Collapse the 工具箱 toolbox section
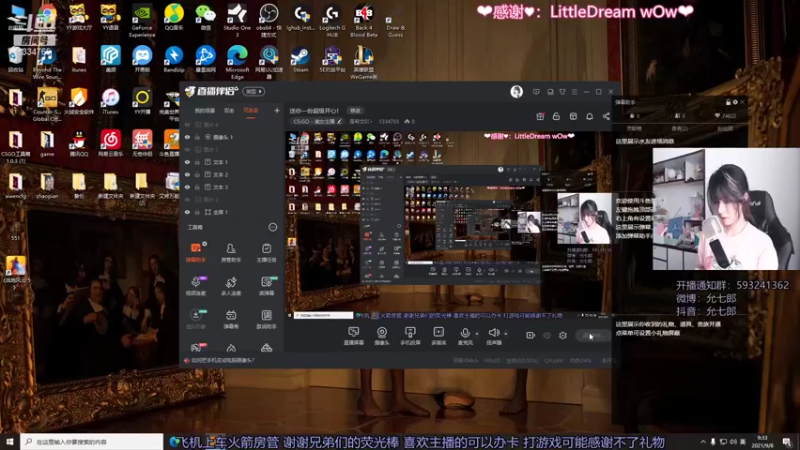The image size is (800, 450). [x=272, y=227]
